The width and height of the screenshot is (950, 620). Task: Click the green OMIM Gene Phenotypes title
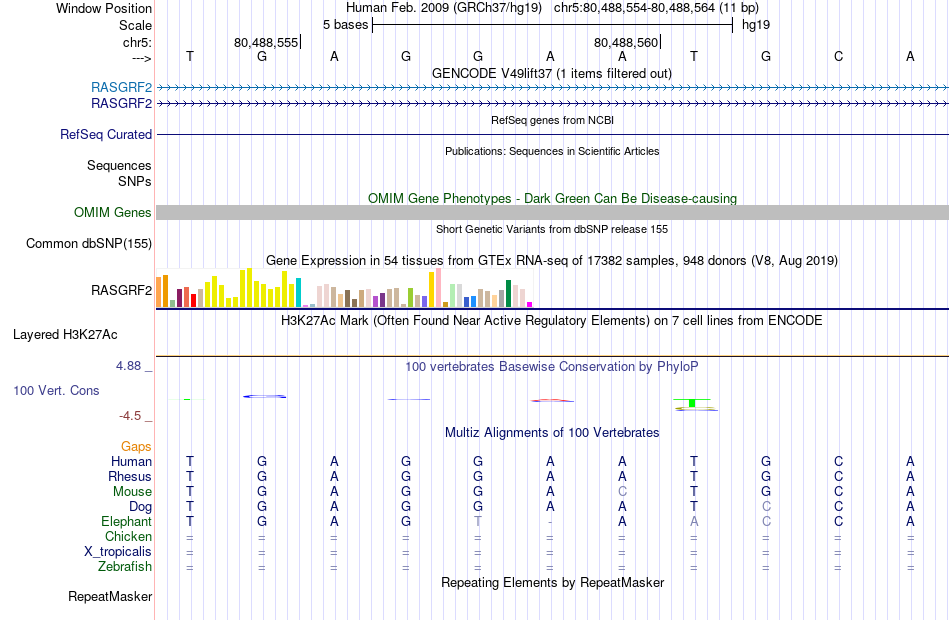tap(552, 198)
